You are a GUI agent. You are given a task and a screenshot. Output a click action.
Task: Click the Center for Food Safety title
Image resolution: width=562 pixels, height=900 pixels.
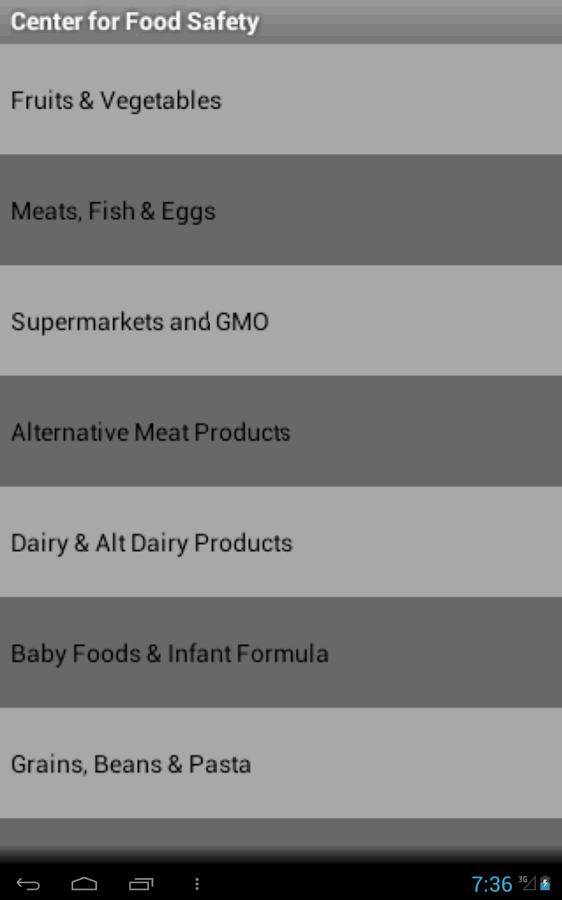(x=135, y=22)
